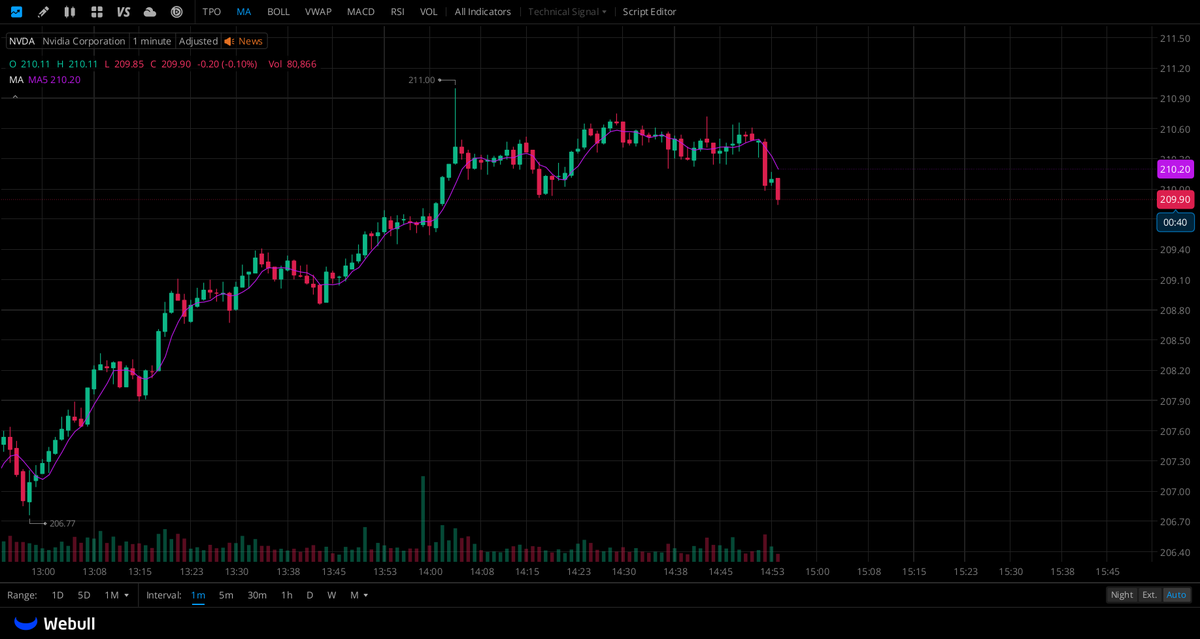The image size is (1200, 639).
Task: Click the NVDA ticker symbol label
Action: [x=22, y=41]
